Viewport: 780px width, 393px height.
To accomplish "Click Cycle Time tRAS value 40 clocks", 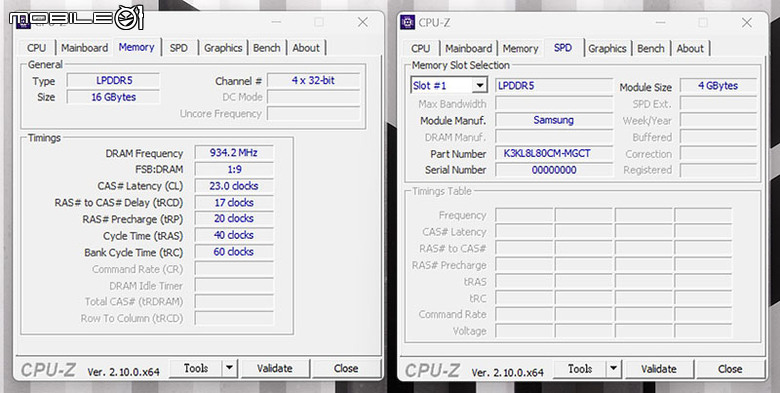I will coord(234,235).
